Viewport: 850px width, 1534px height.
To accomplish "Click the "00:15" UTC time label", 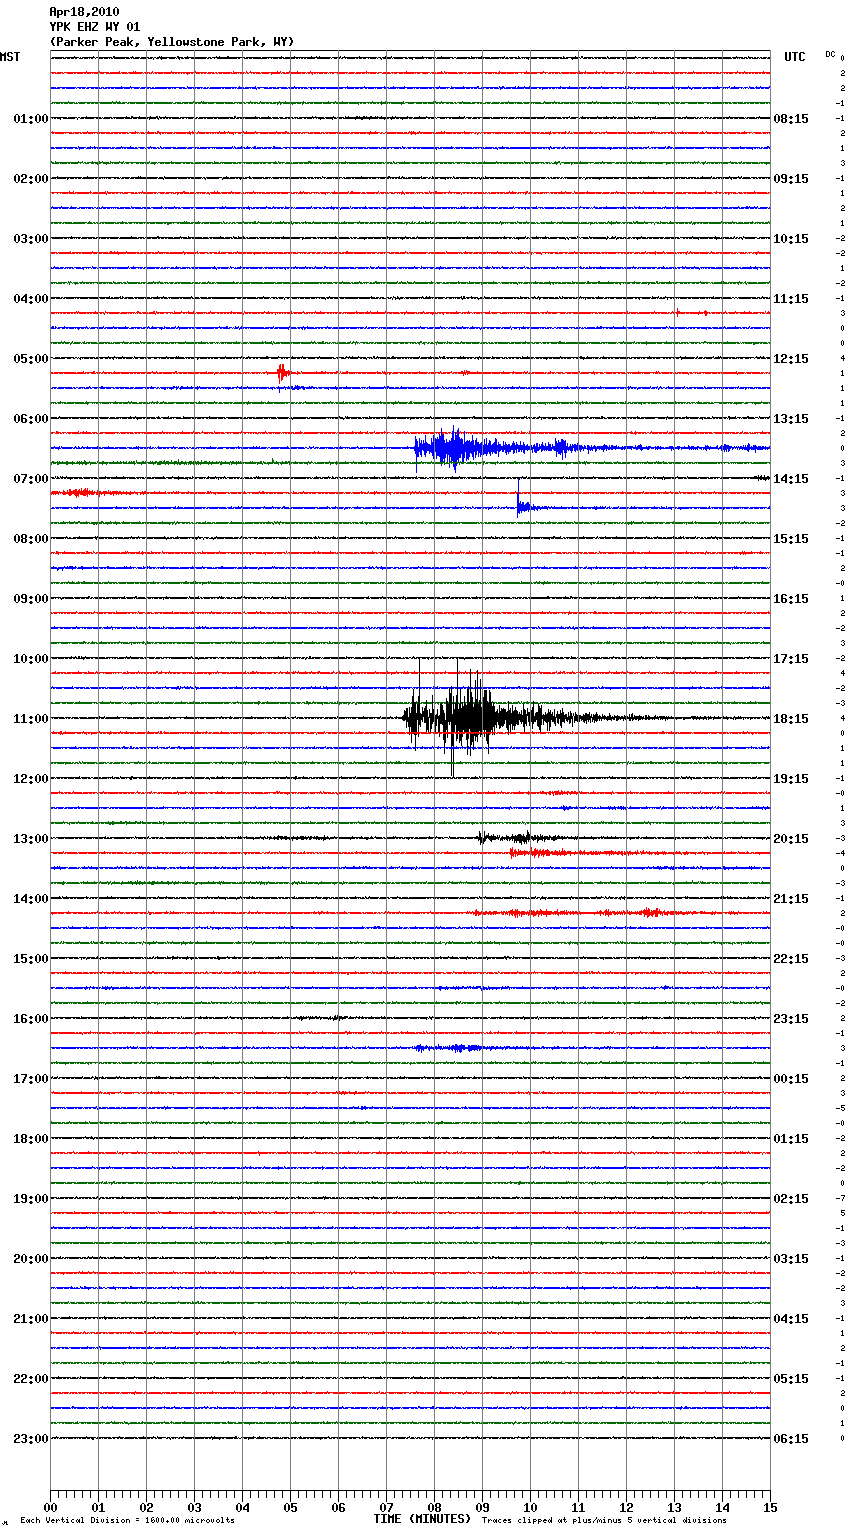I will pyautogui.click(x=791, y=1079).
